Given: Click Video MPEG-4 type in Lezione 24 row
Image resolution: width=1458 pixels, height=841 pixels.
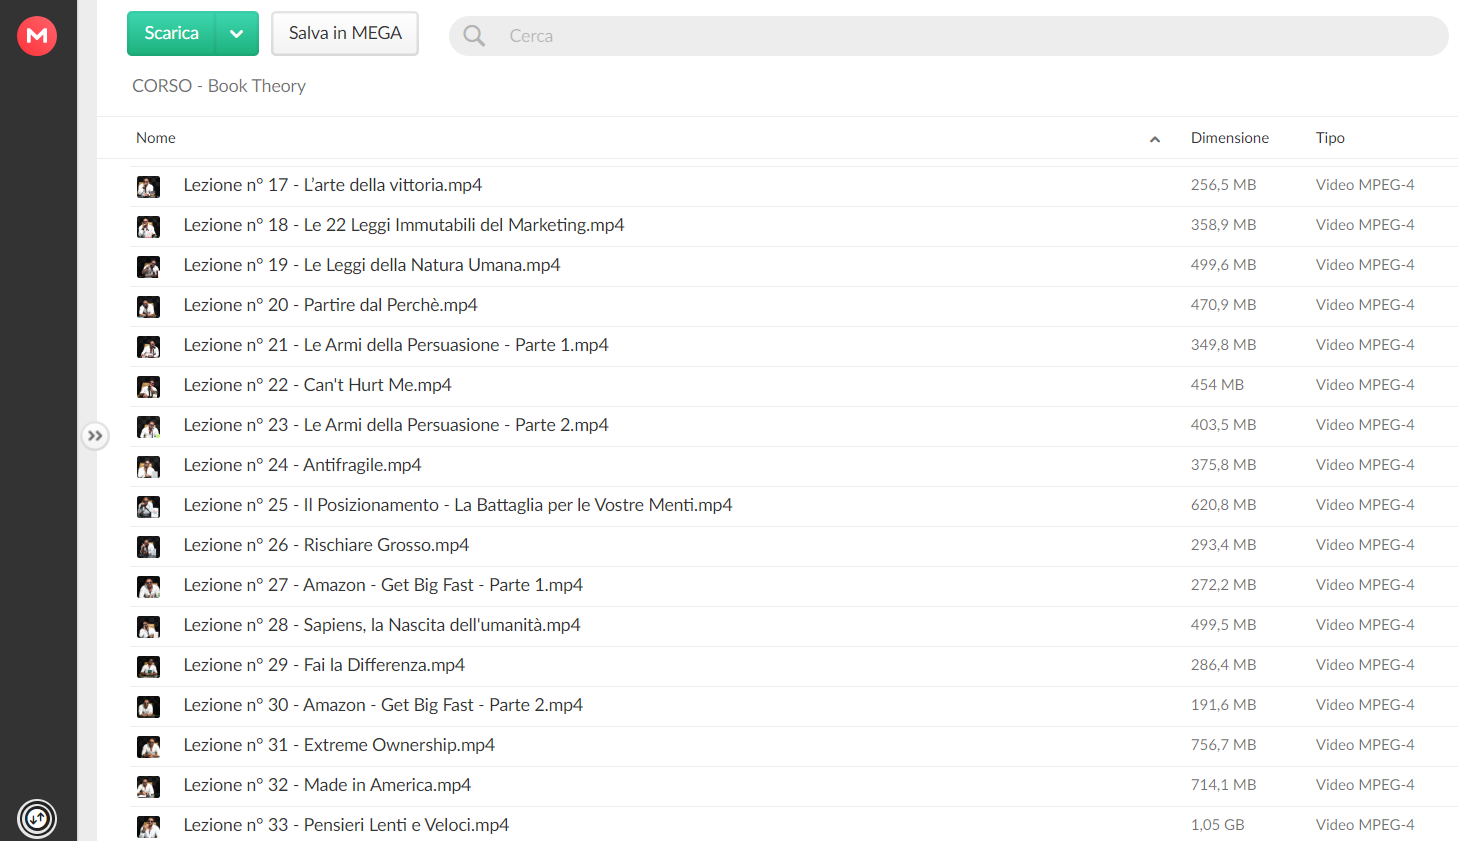Looking at the screenshot, I should [x=1365, y=465].
